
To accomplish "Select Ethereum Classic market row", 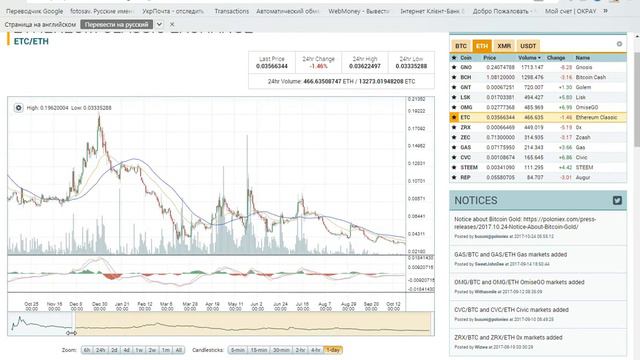I will click(x=538, y=118).
